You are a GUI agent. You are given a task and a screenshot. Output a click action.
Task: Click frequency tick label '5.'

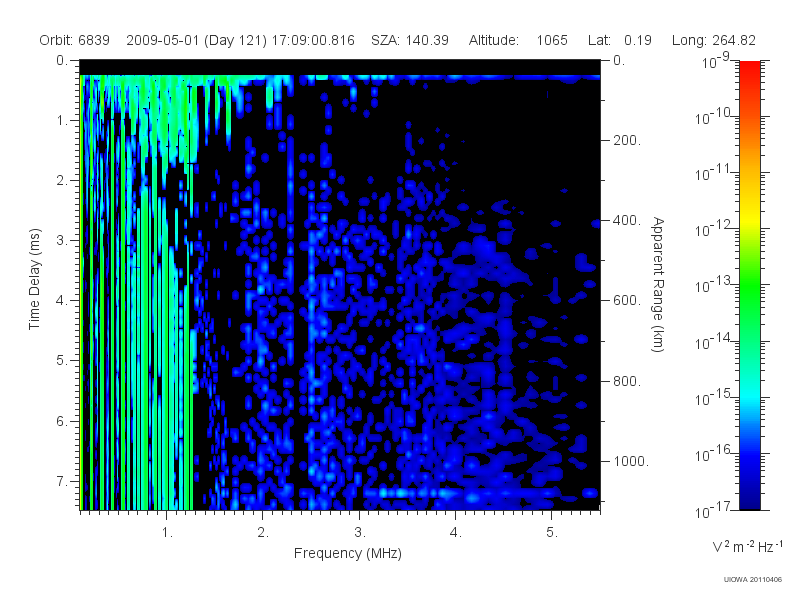coord(552,533)
